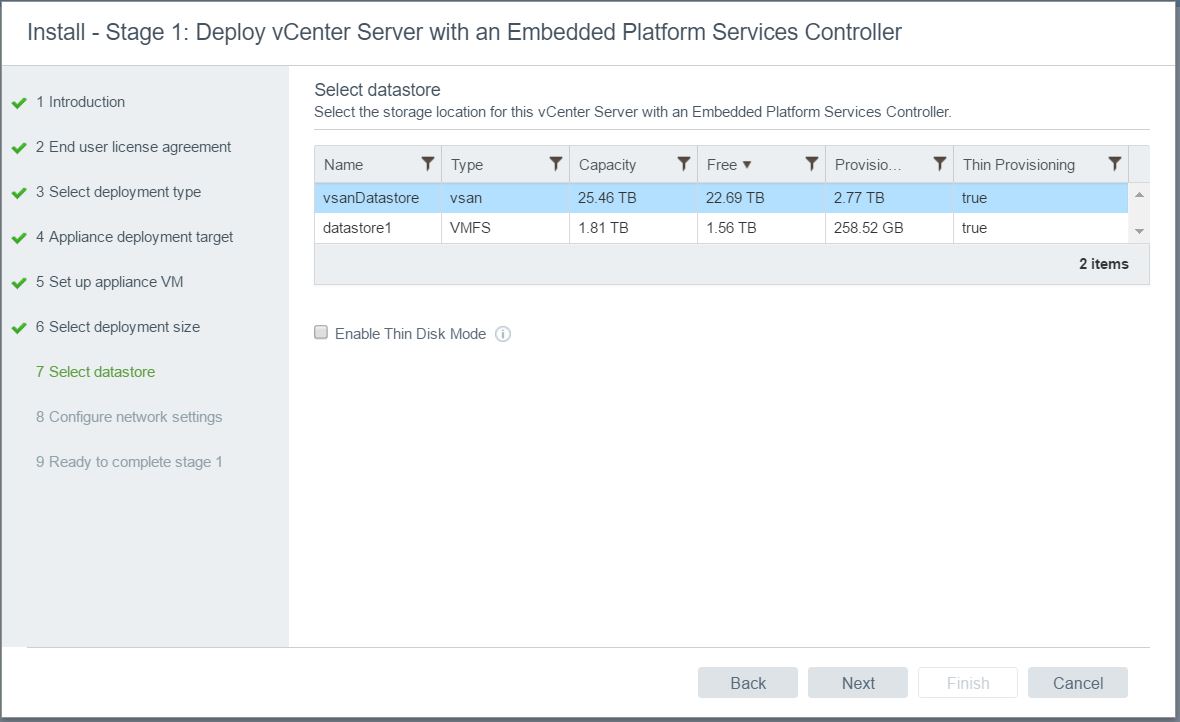Viewport: 1180px width, 722px height.
Task: Click the Next button
Action: (858, 683)
